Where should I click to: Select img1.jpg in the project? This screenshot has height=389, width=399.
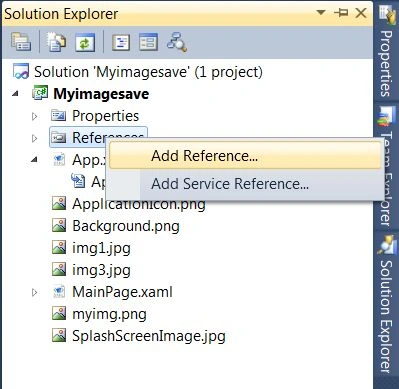[101, 248]
